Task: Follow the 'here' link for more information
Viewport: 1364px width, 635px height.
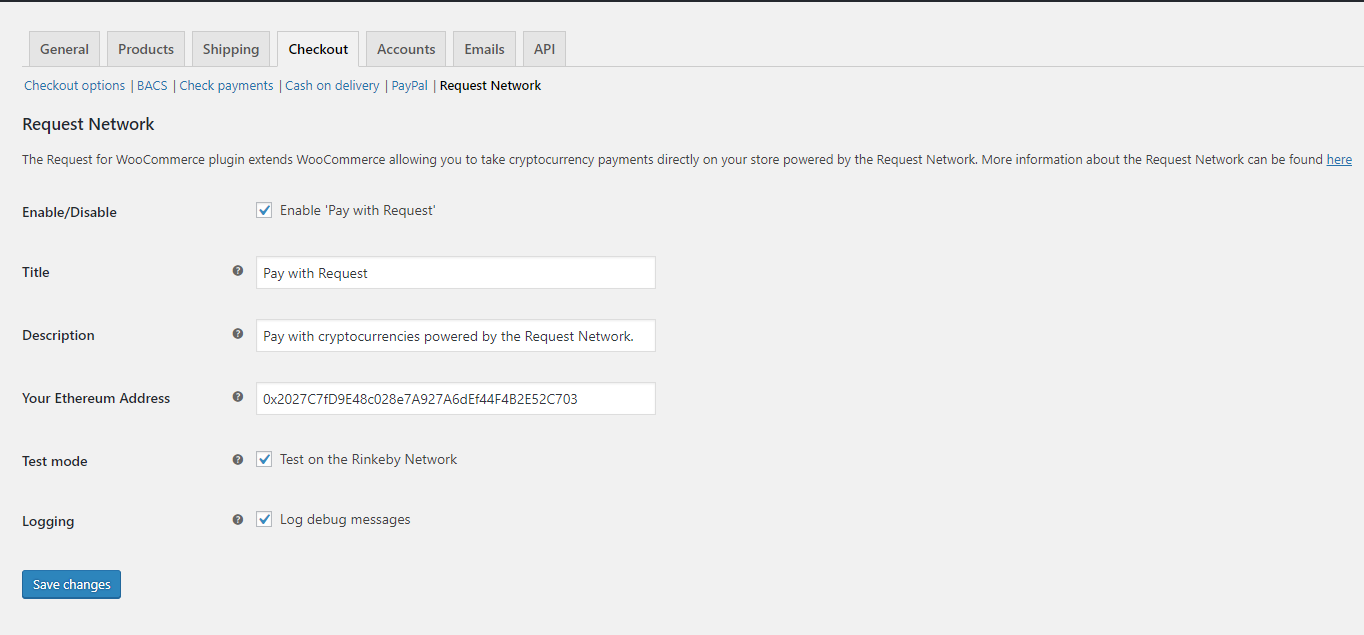Action: (x=1339, y=159)
